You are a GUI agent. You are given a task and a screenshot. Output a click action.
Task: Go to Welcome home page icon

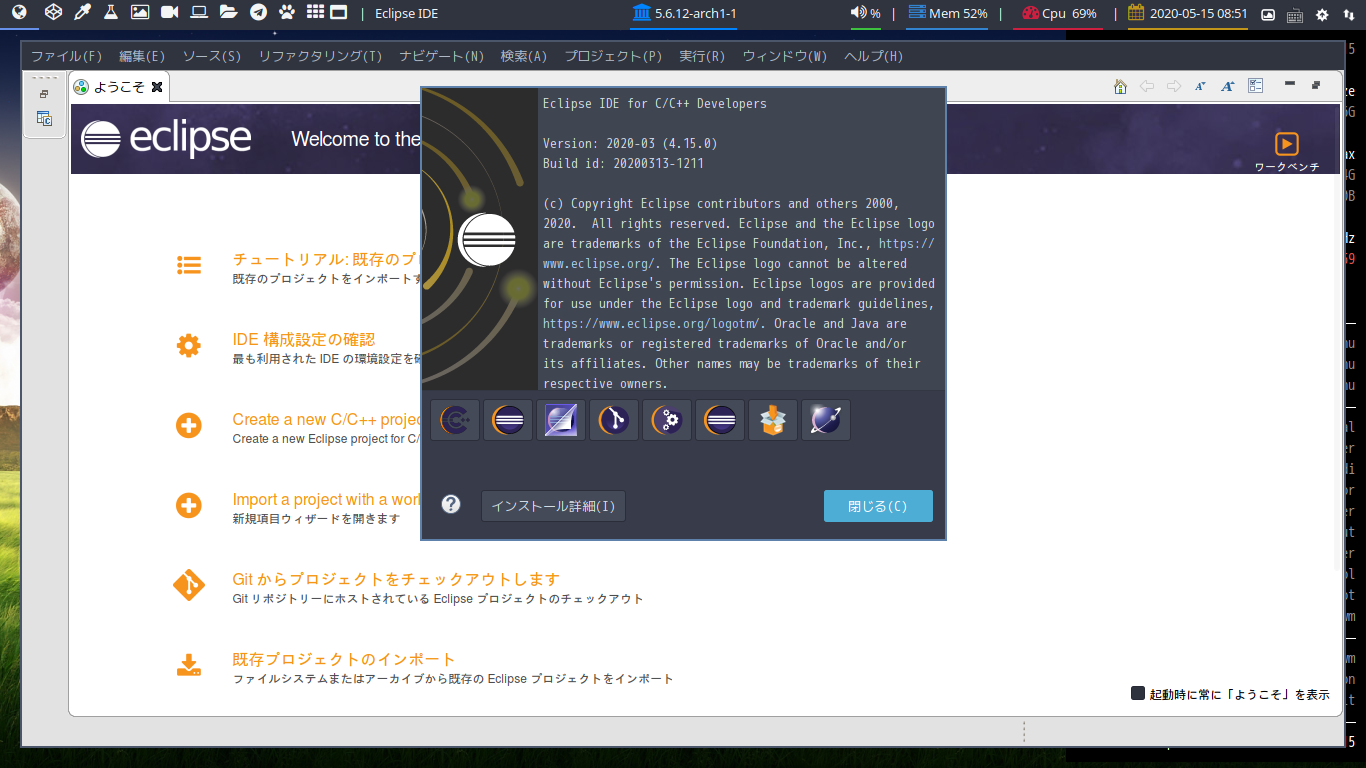click(1121, 87)
